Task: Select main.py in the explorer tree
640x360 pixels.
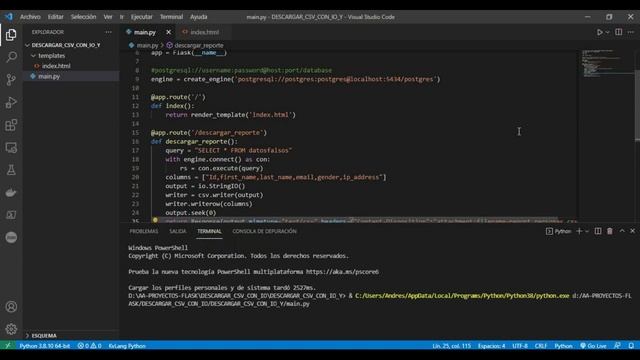Action: pyautogui.click(x=49, y=76)
